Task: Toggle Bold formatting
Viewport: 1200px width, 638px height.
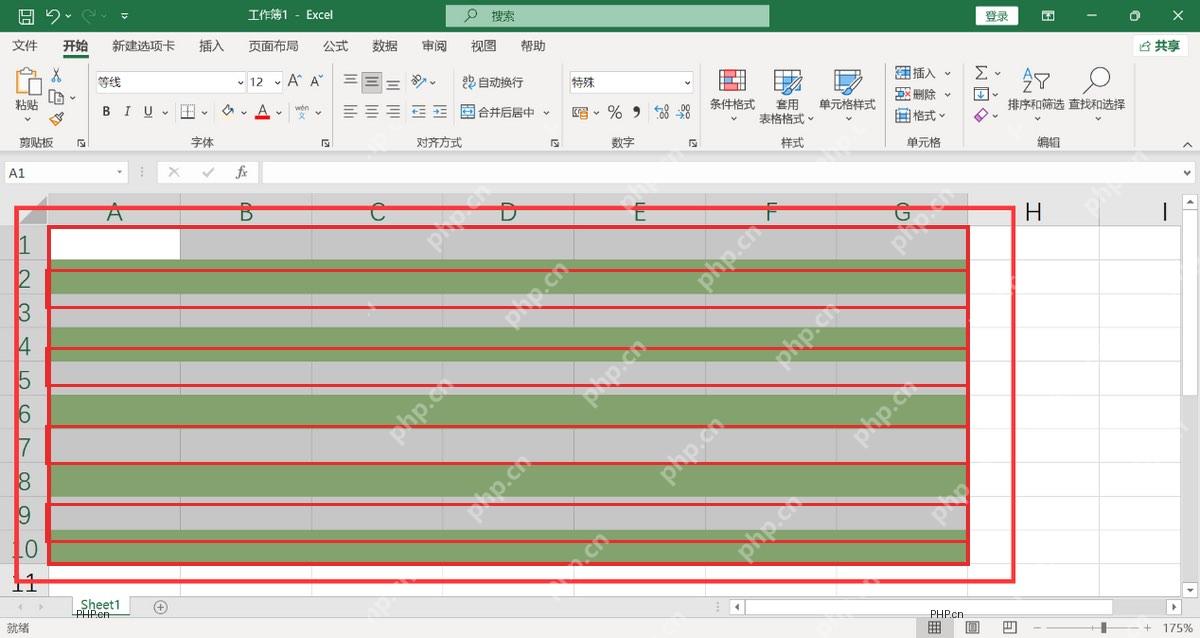Action: coord(105,112)
